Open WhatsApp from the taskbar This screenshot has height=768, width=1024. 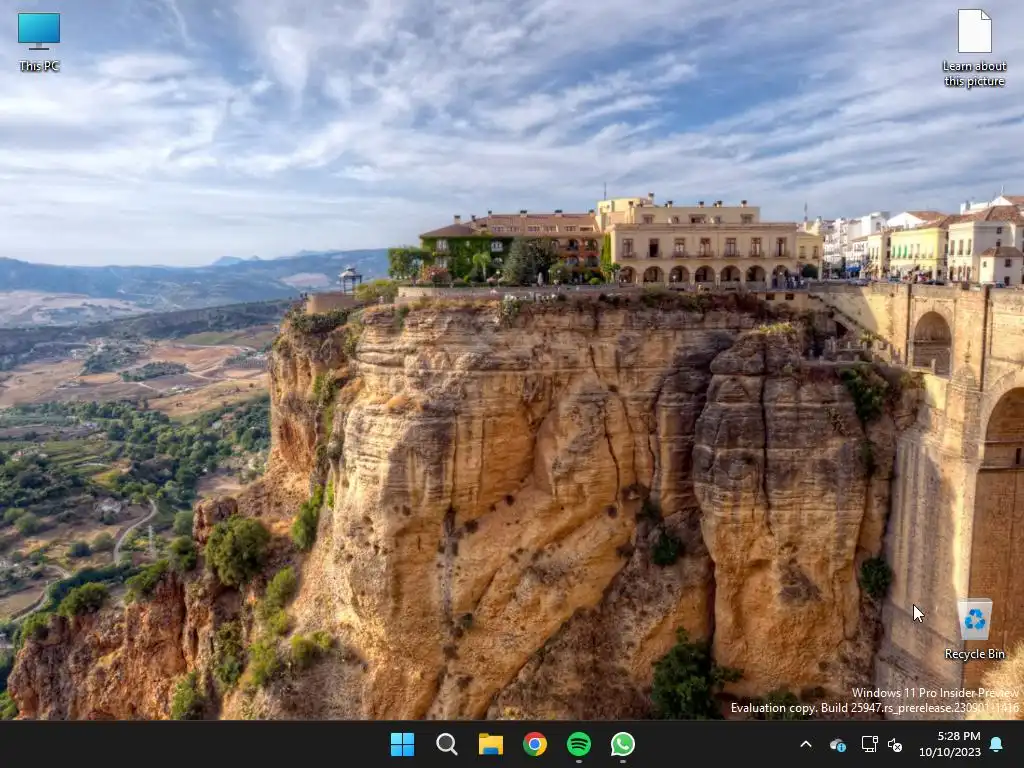[623, 744]
